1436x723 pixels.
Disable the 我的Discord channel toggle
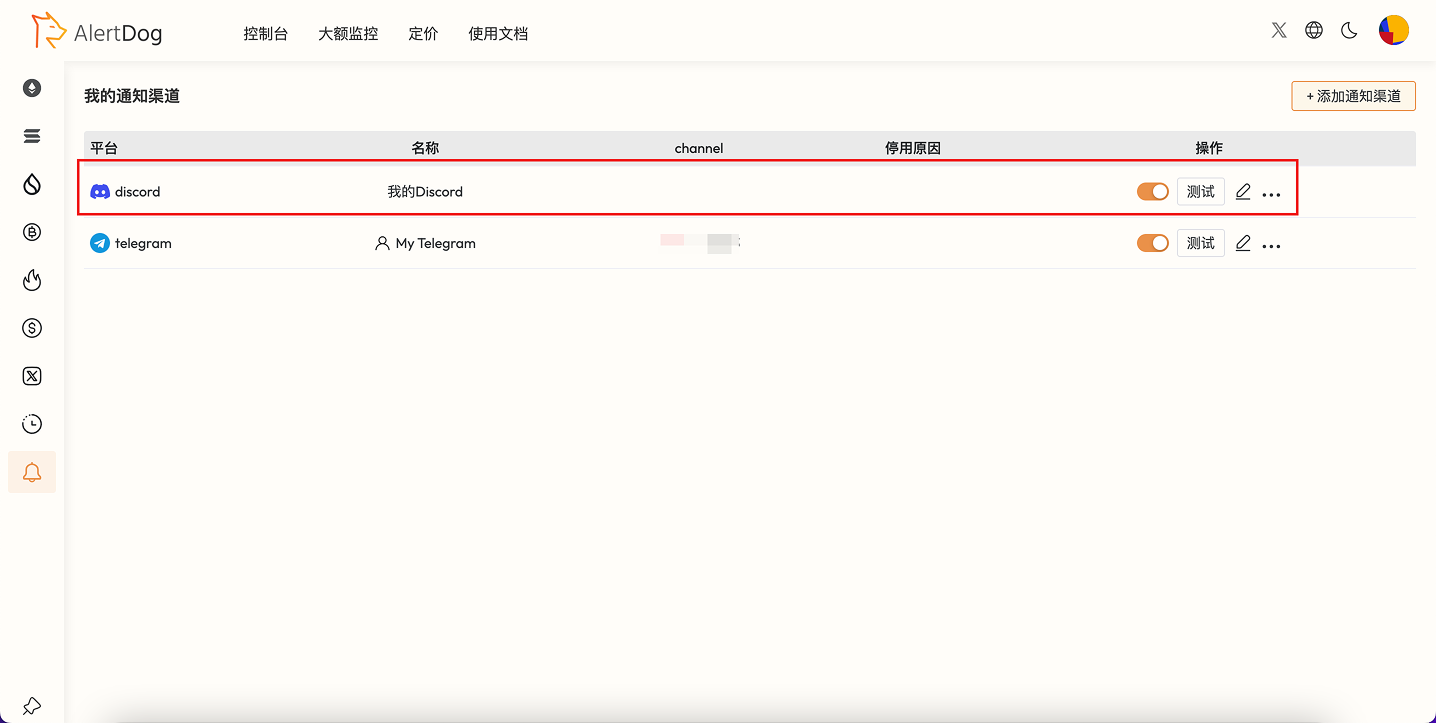pyautogui.click(x=1151, y=191)
